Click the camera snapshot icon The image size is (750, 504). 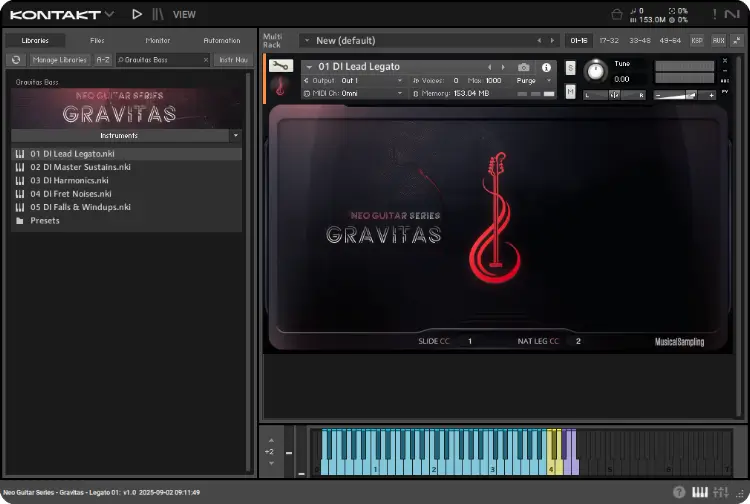[x=523, y=67]
